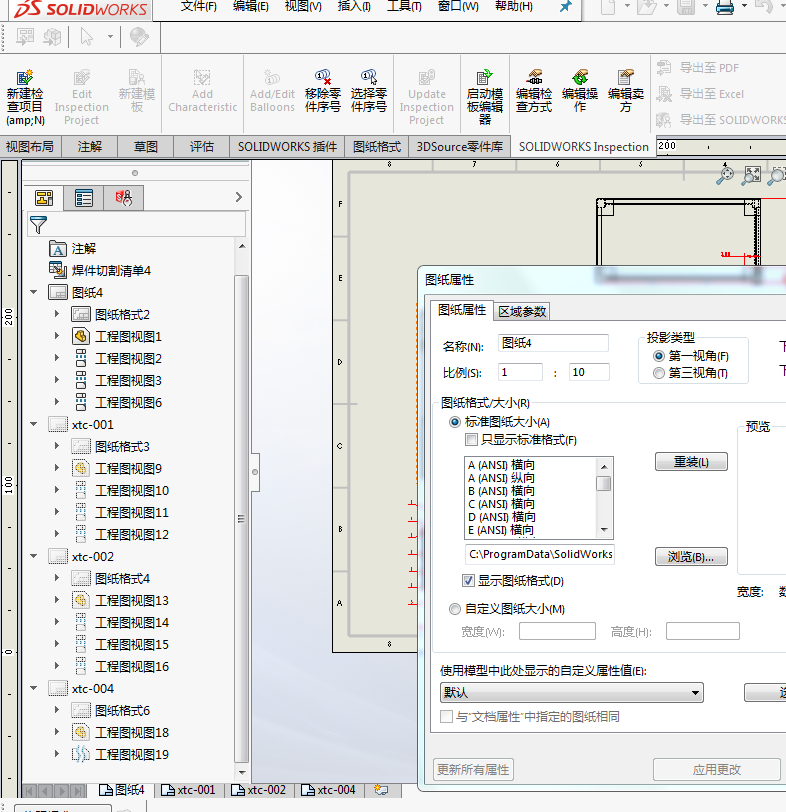Viewport: 786px width, 812px height.
Task: Switch to 注解 ribbon tab
Action: 90,147
